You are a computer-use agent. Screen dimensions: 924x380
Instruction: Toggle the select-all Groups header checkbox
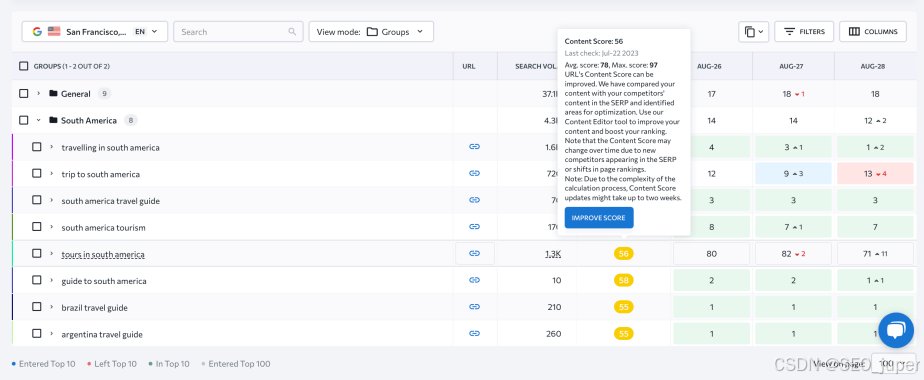point(24,66)
